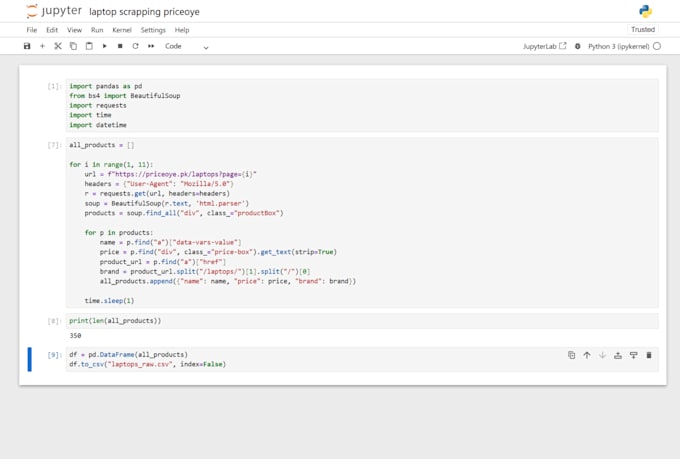
Task: Click the Python logo icon
Action: tap(645, 11)
